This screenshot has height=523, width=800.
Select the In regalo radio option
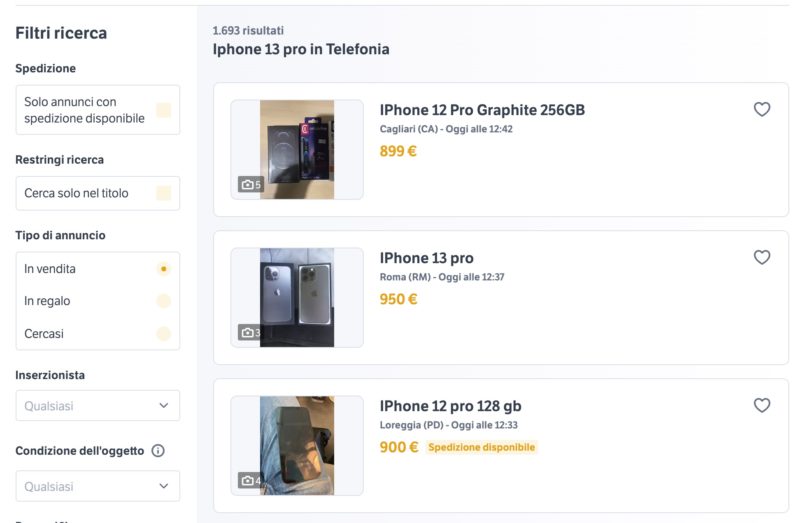pos(163,301)
